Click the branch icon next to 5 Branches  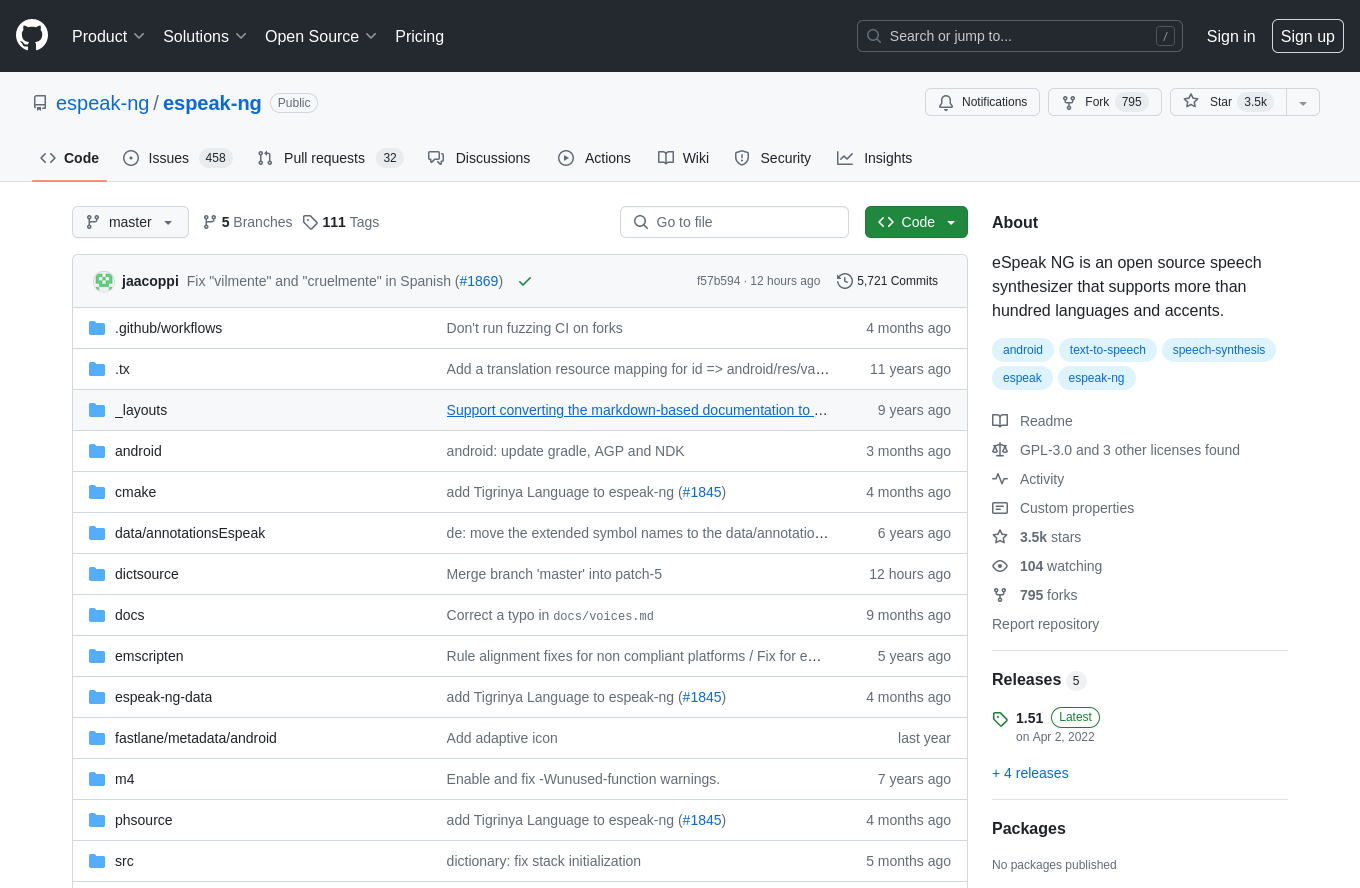(210, 222)
